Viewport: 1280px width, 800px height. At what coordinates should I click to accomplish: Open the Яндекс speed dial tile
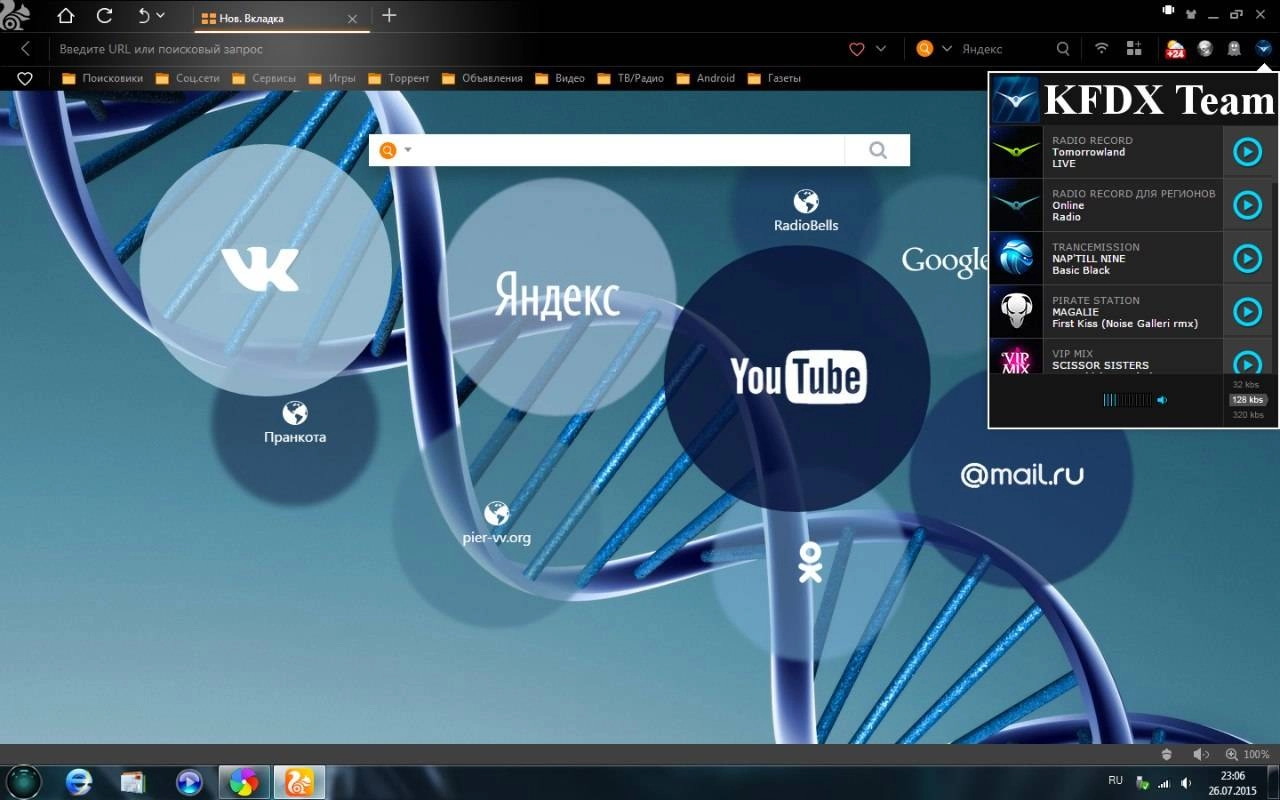click(557, 297)
